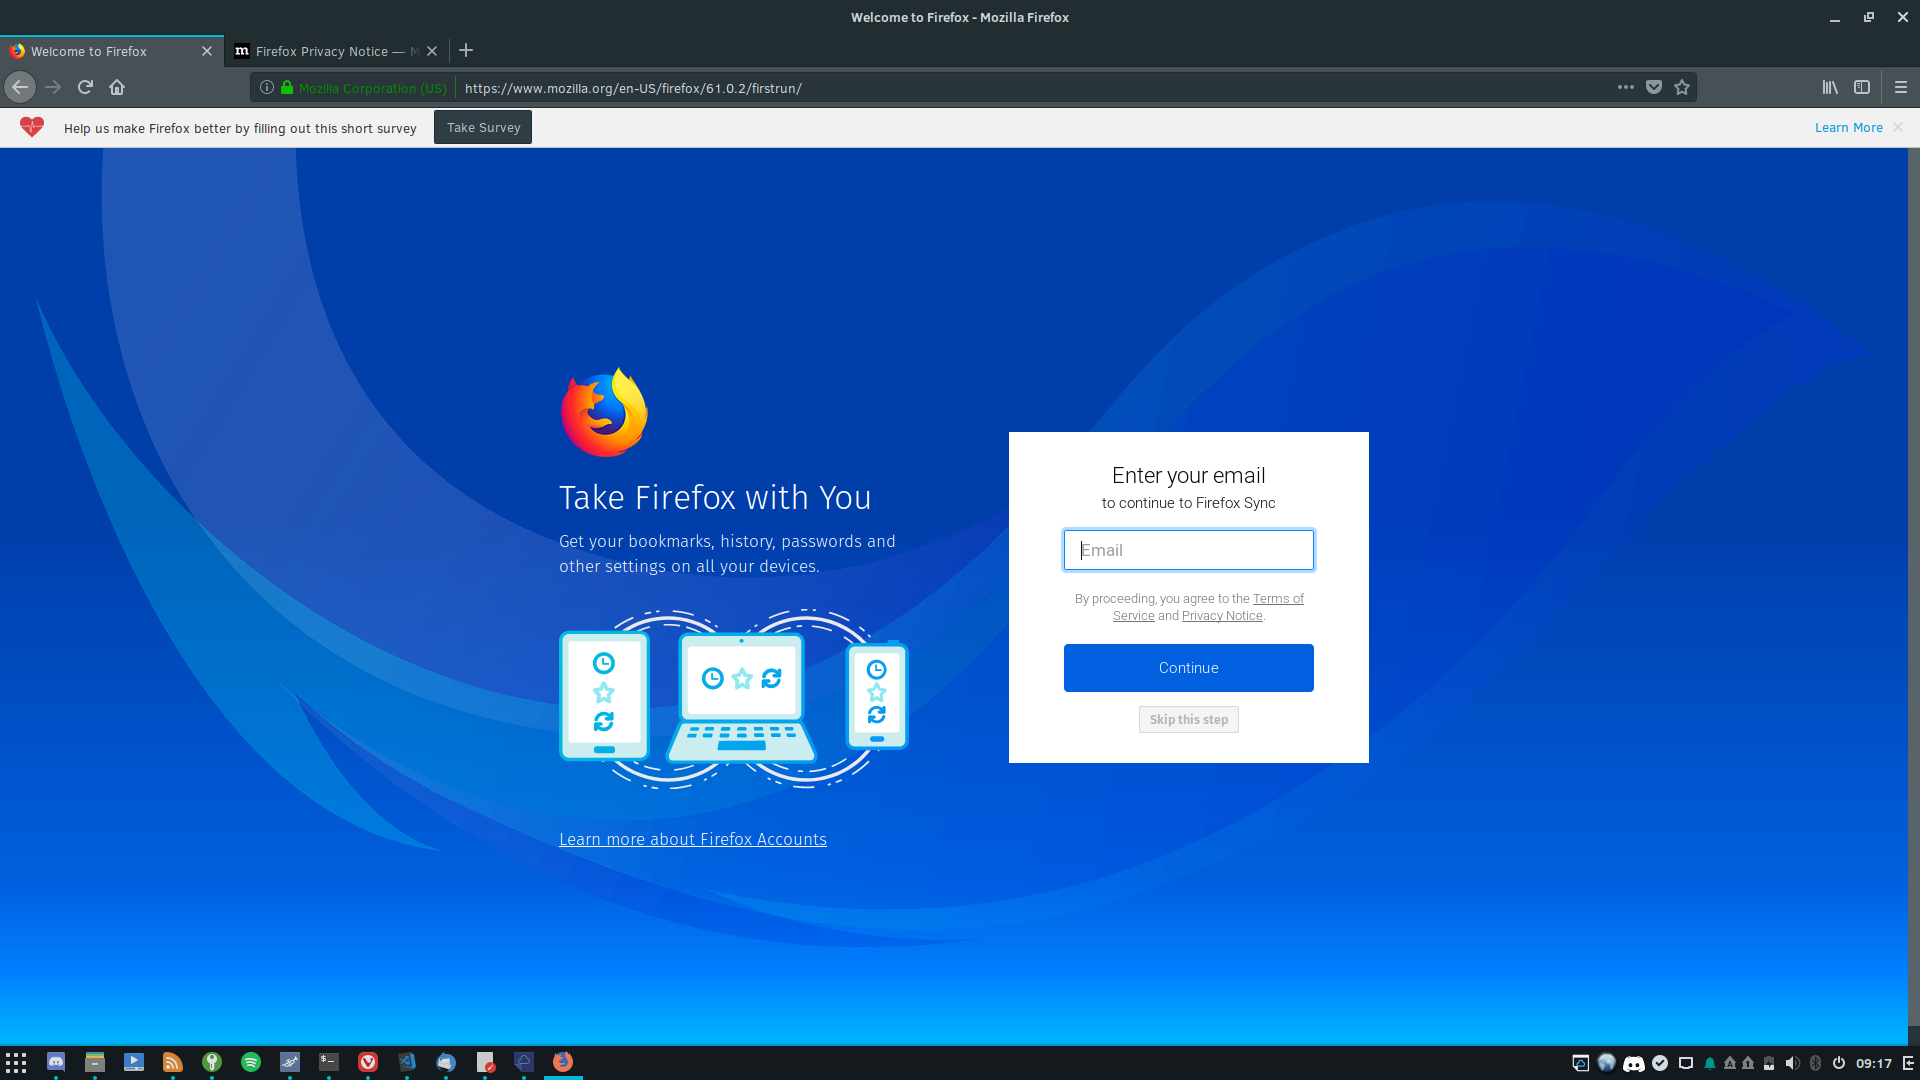Click the heart icon in survey bar
Image resolution: width=1920 pixels, height=1080 pixels.
(x=32, y=127)
